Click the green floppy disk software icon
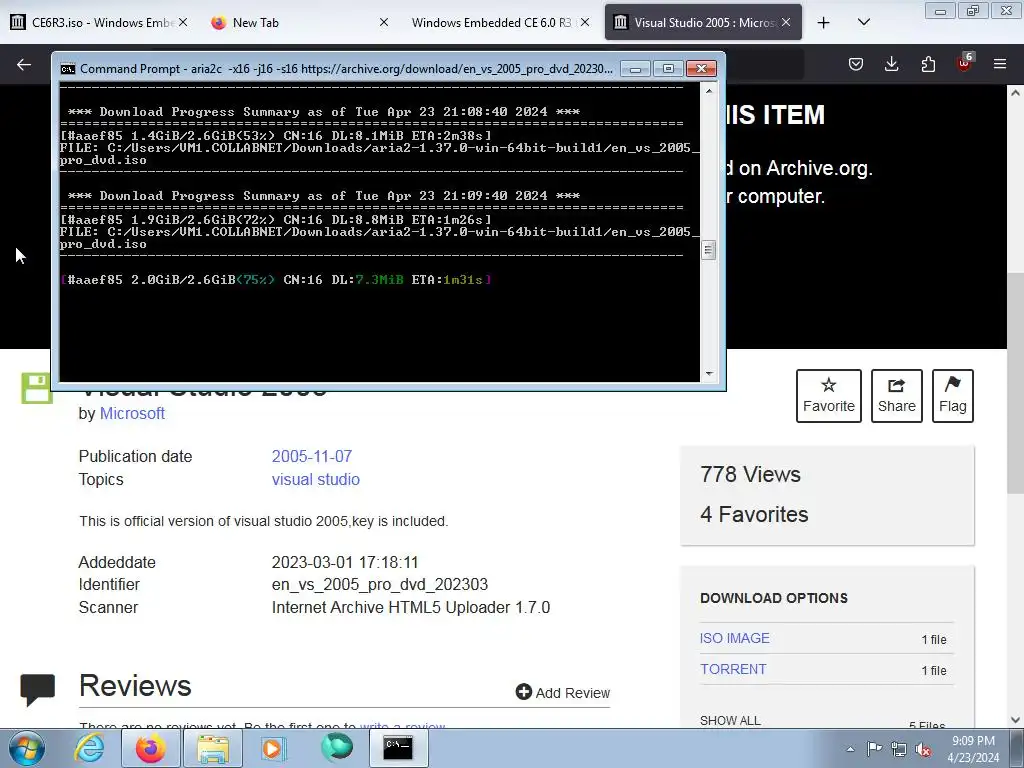 37,388
